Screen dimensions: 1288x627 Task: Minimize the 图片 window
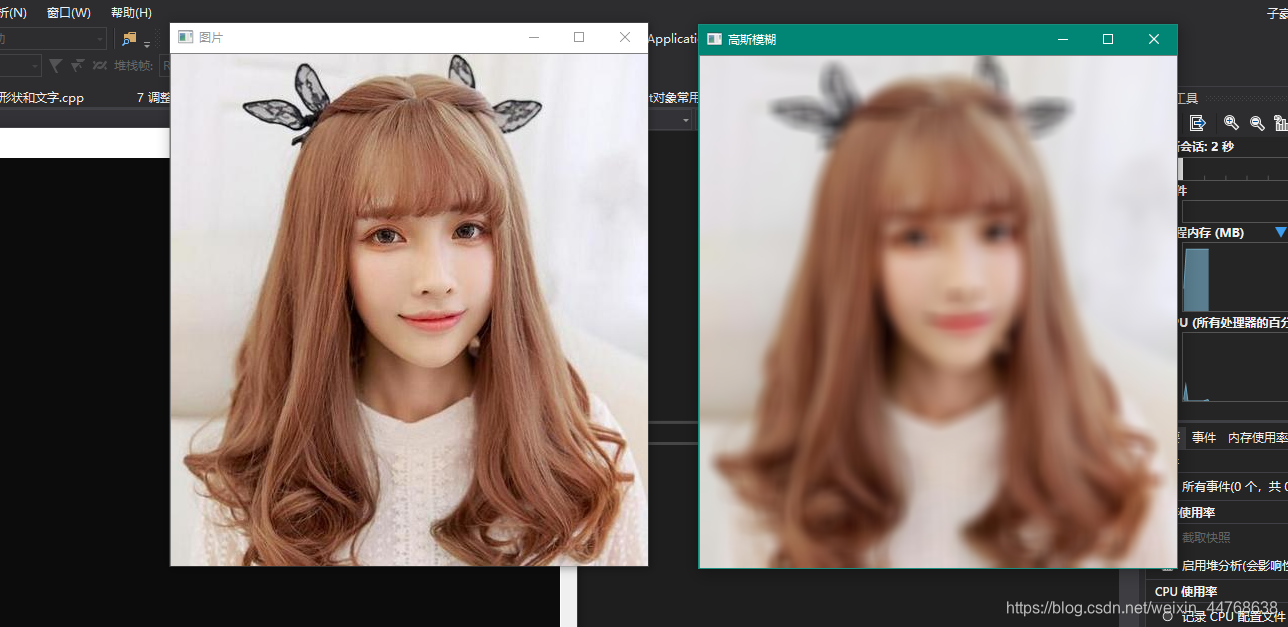point(534,37)
